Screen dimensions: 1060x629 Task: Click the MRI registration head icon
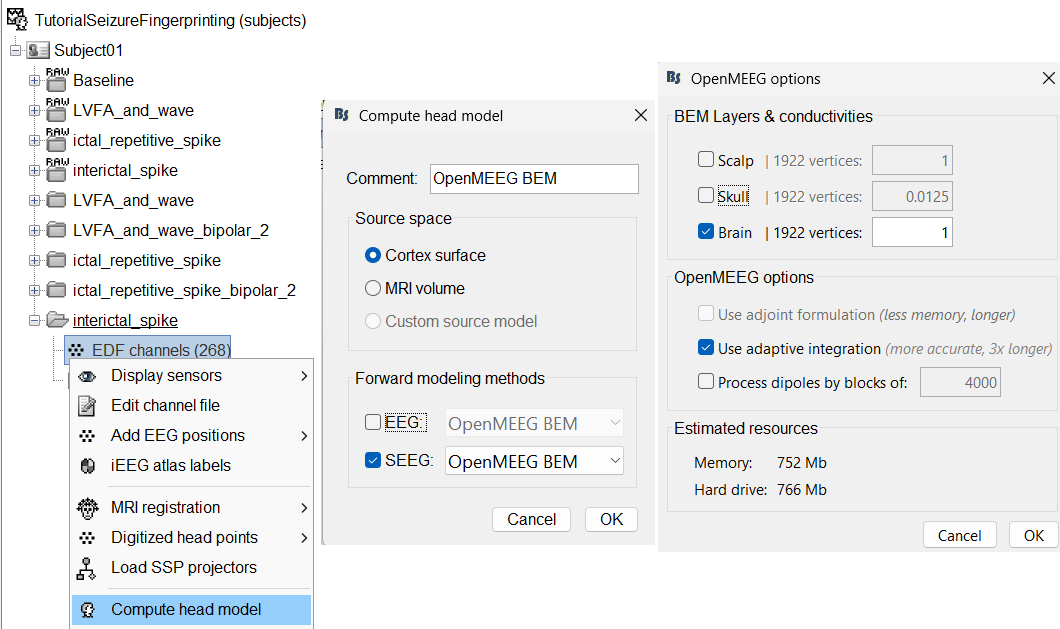click(x=88, y=508)
